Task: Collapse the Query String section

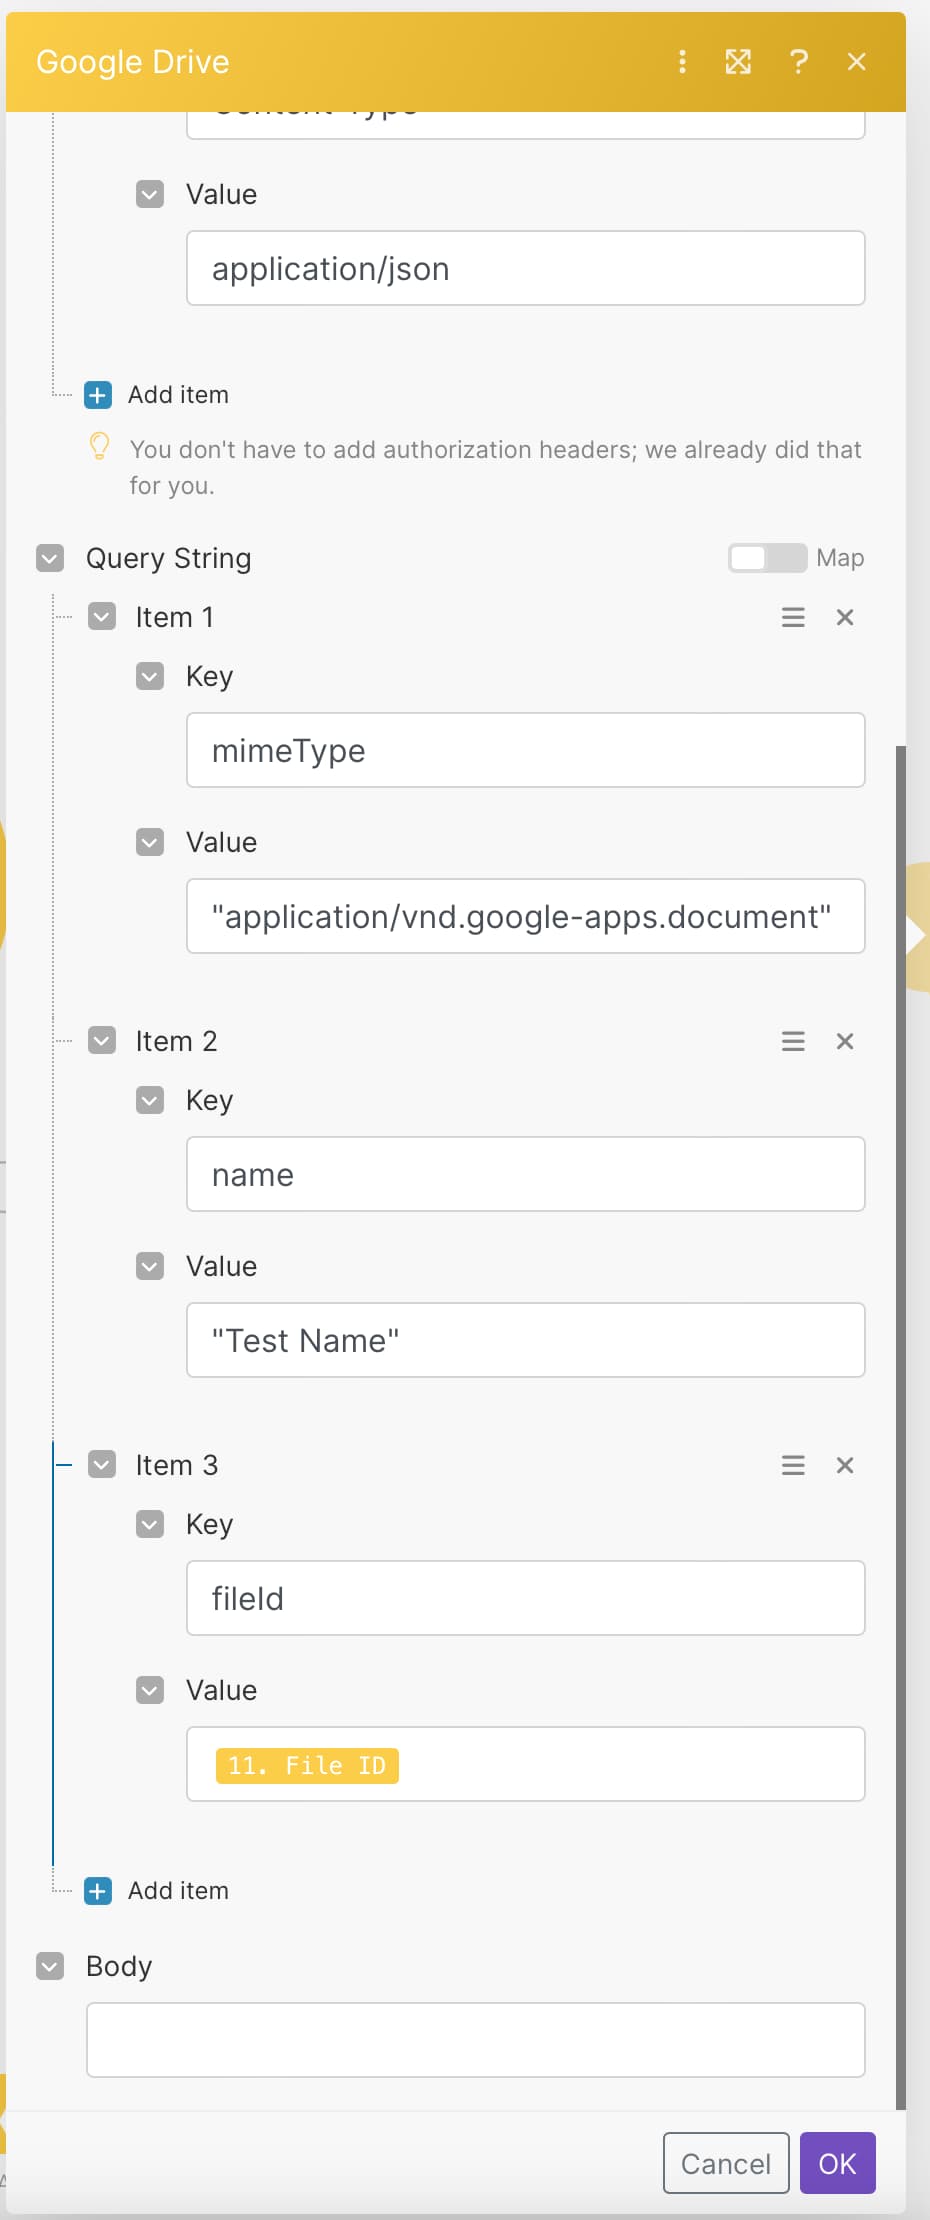Action: [x=50, y=558]
